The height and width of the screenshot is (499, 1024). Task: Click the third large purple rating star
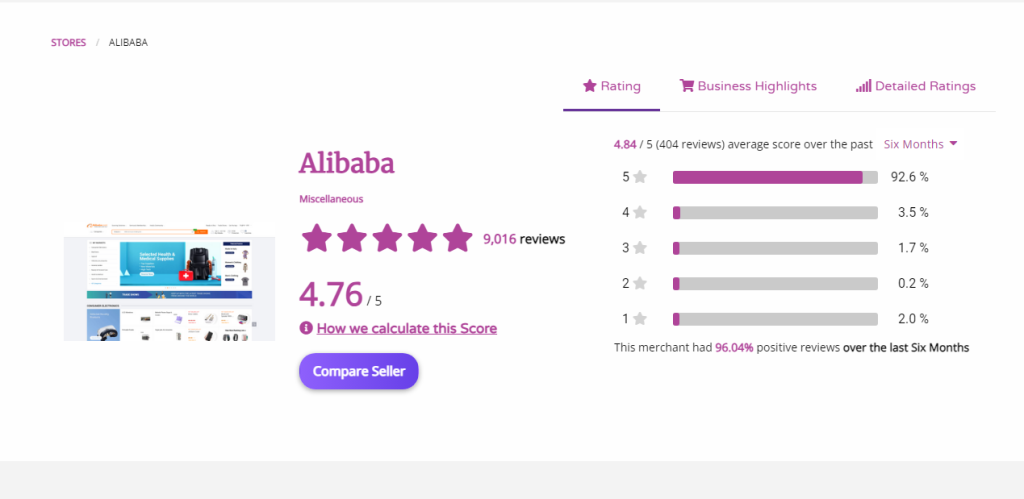pyautogui.click(x=387, y=238)
